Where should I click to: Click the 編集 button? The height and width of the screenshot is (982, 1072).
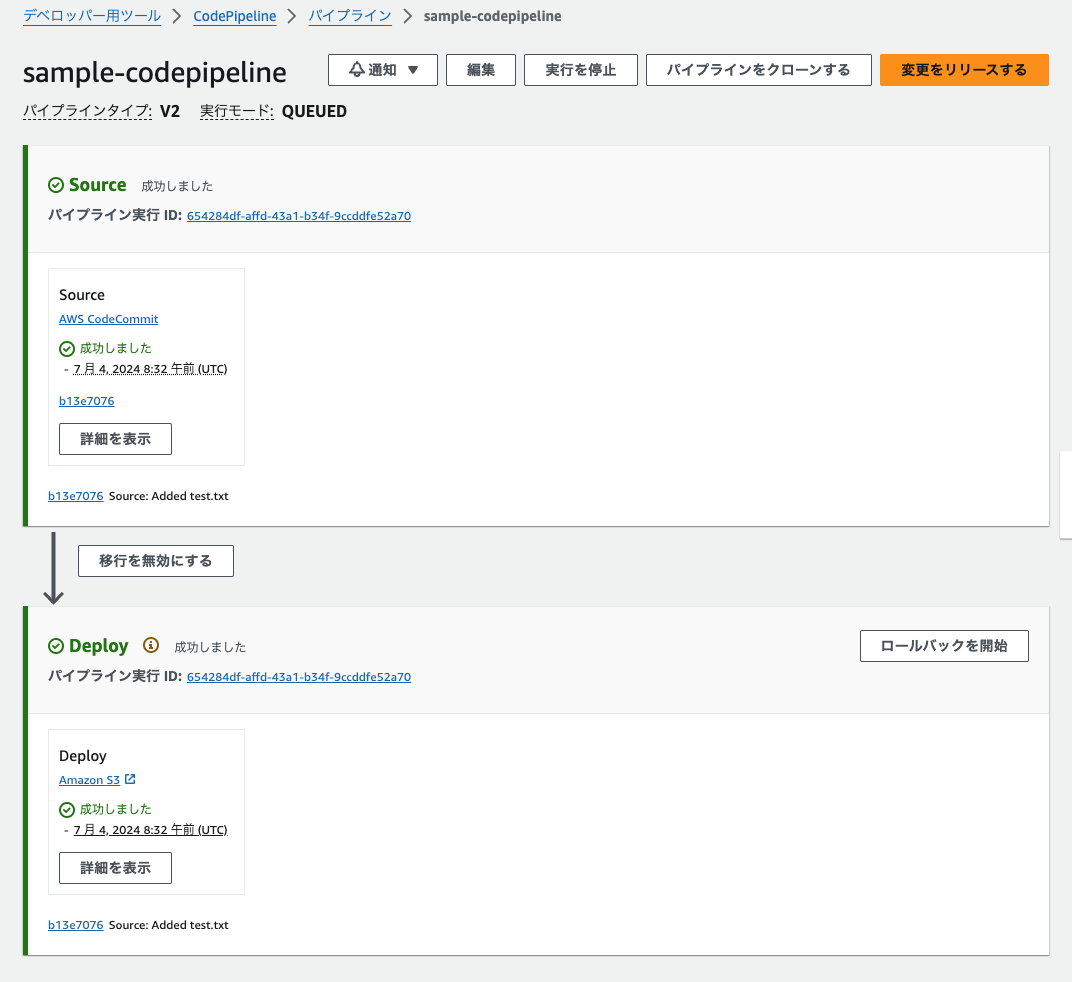tap(480, 70)
